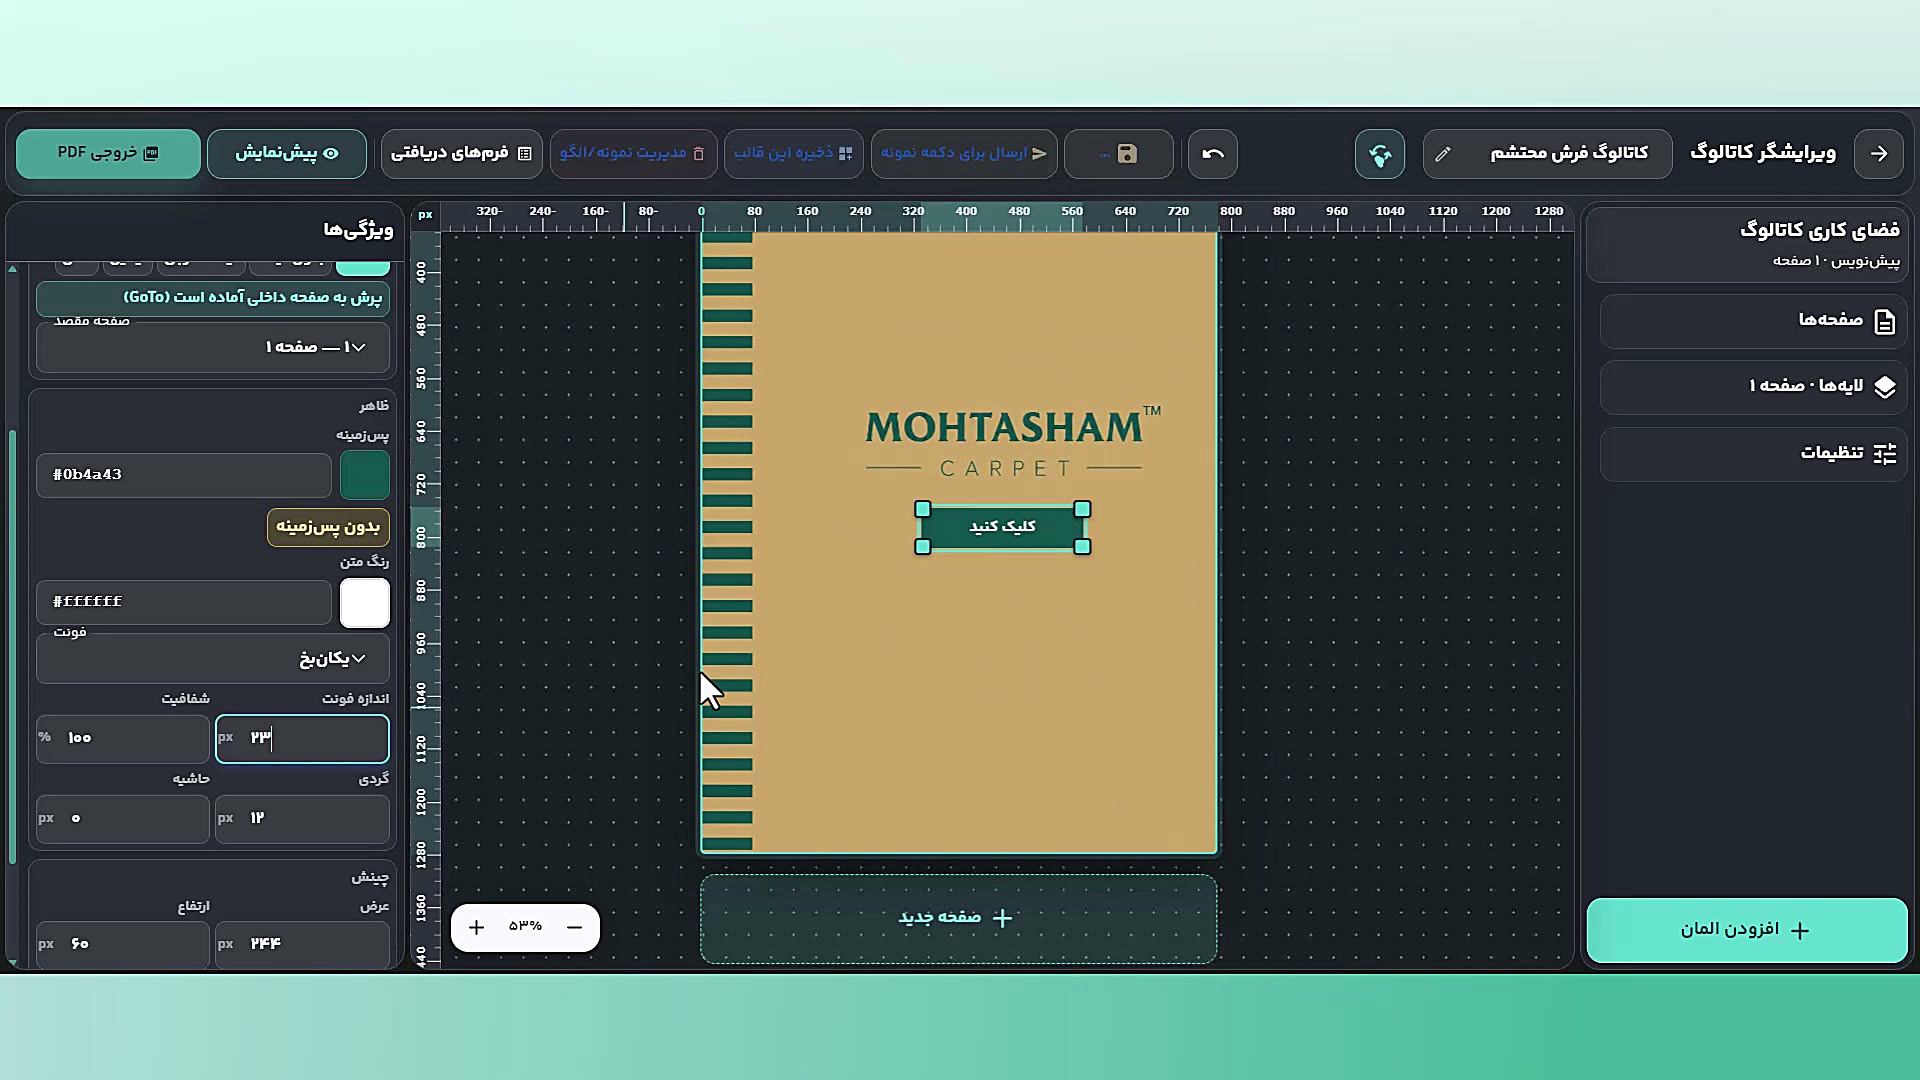Open the صفحه‌ها pages section
This screenshot has width=1920, height=1080.
click(1753, 321)
